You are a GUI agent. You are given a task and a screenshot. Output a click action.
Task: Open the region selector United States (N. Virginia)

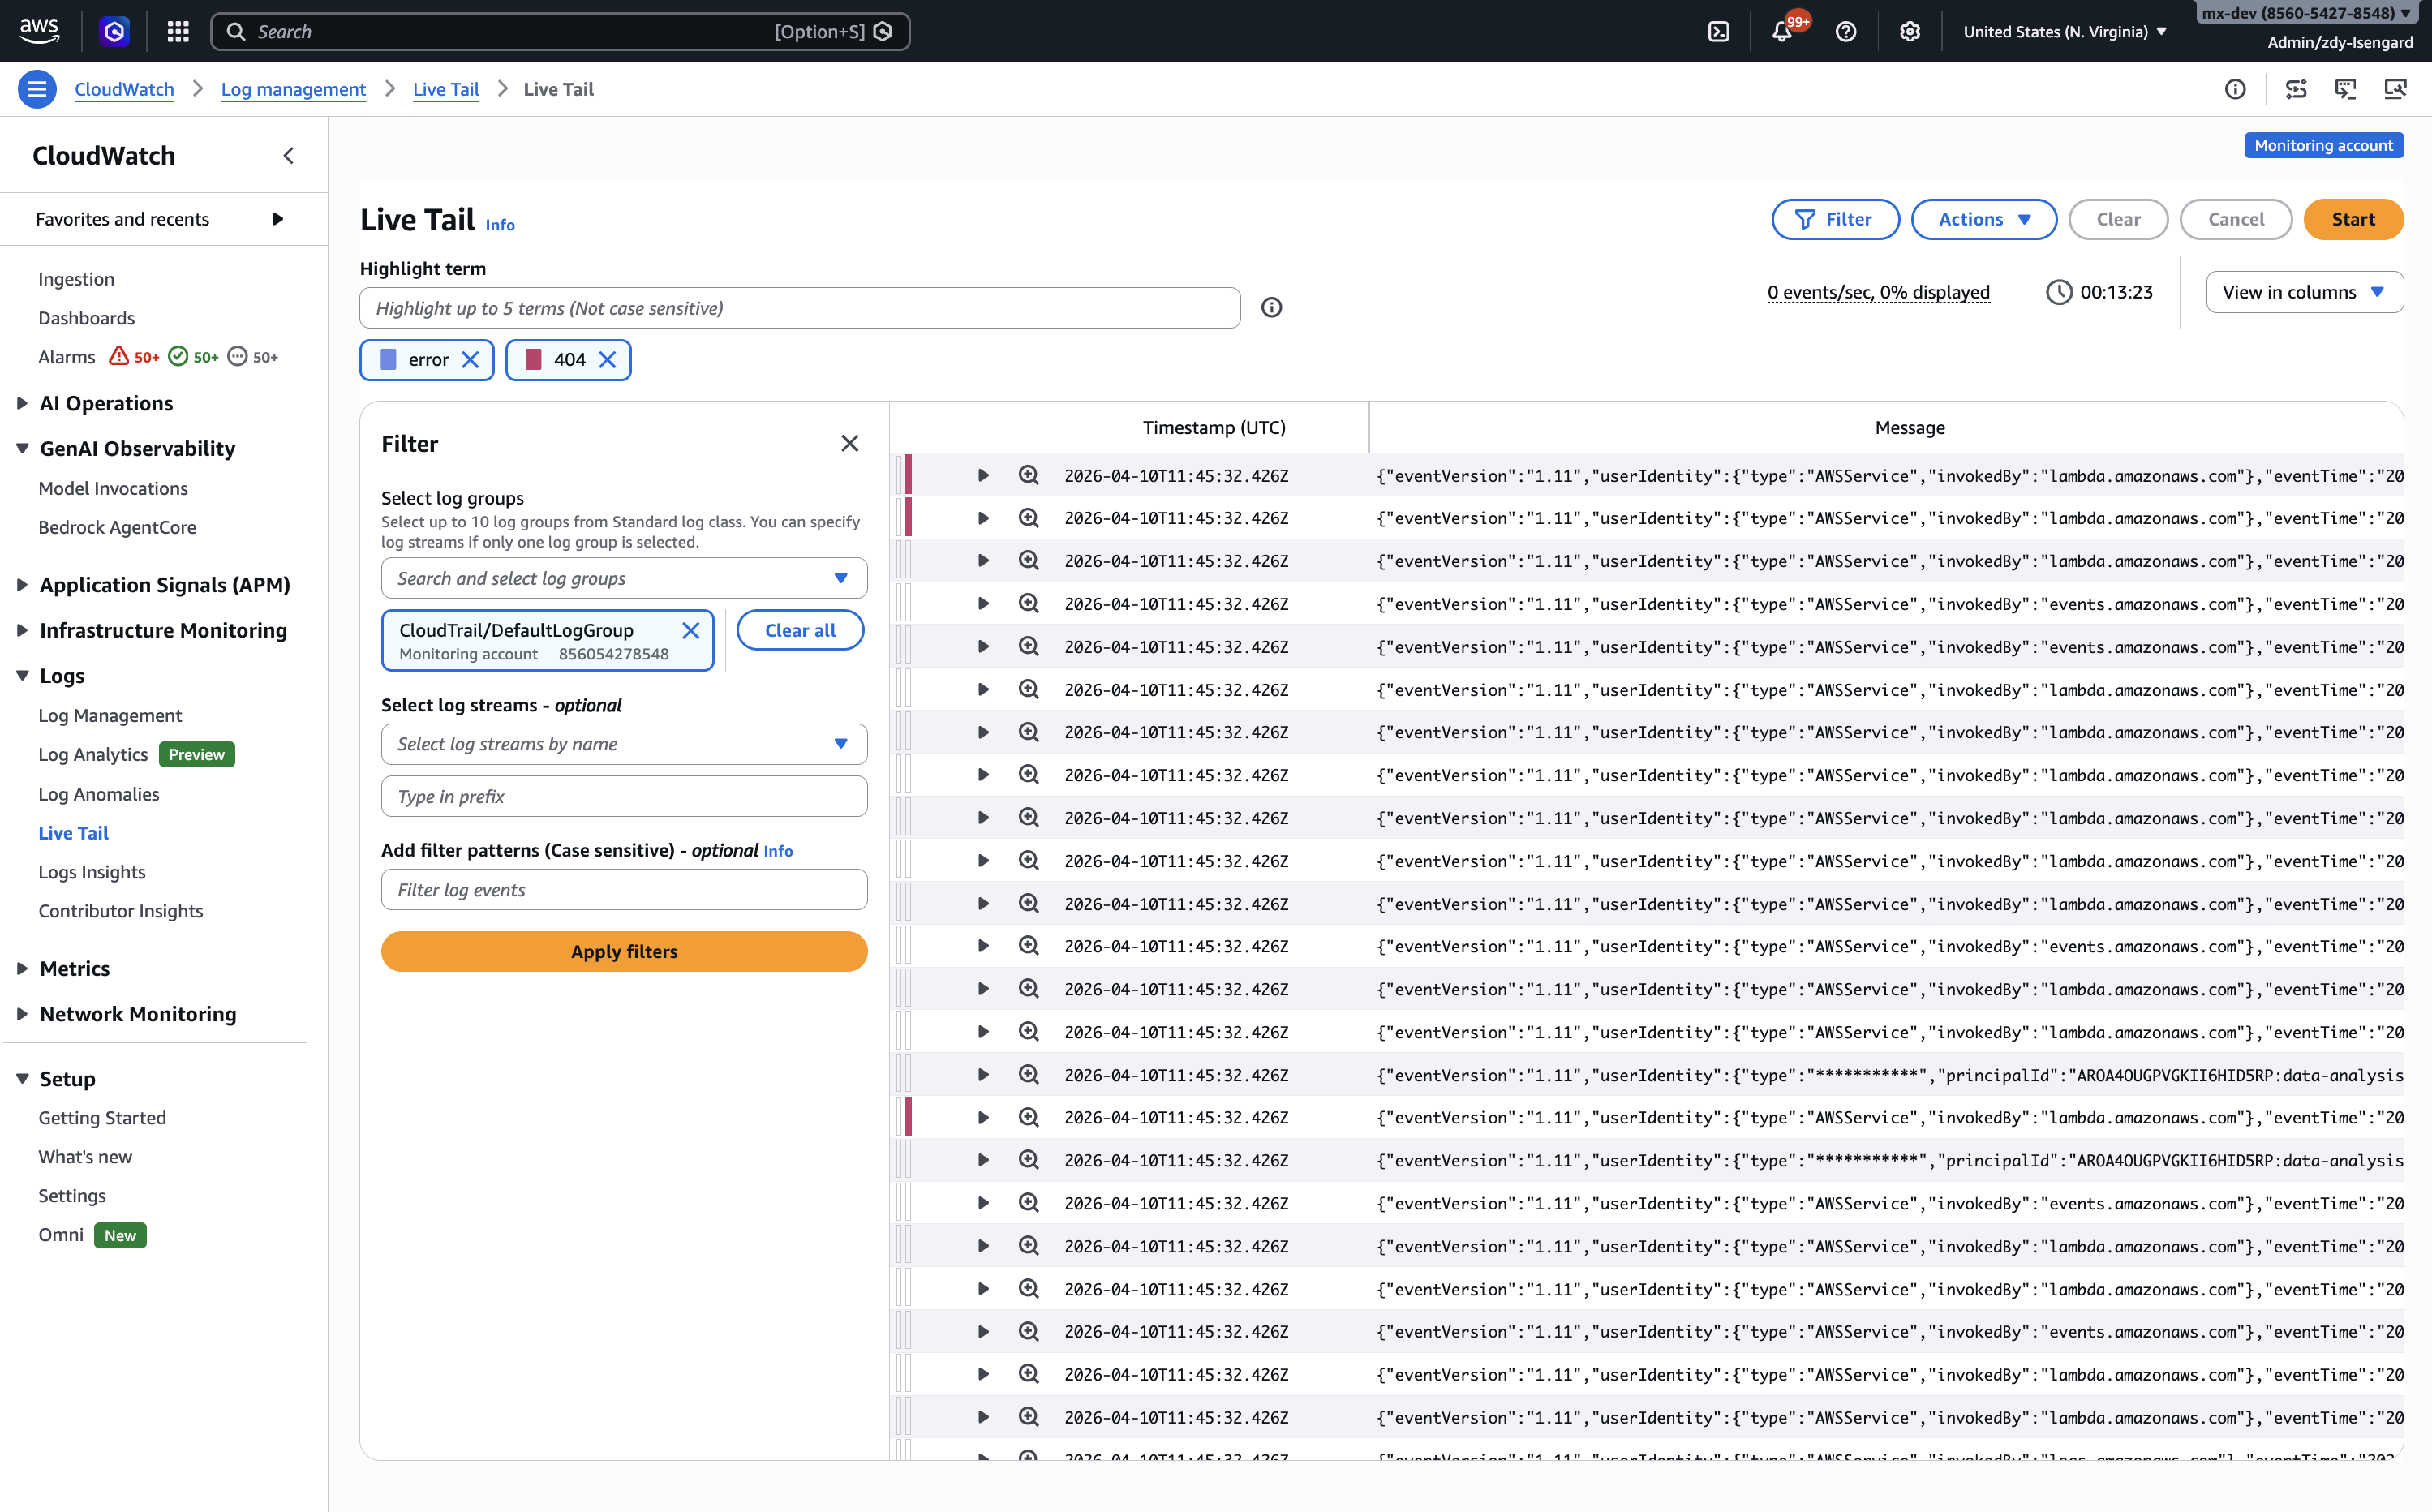coord(2065,32)
